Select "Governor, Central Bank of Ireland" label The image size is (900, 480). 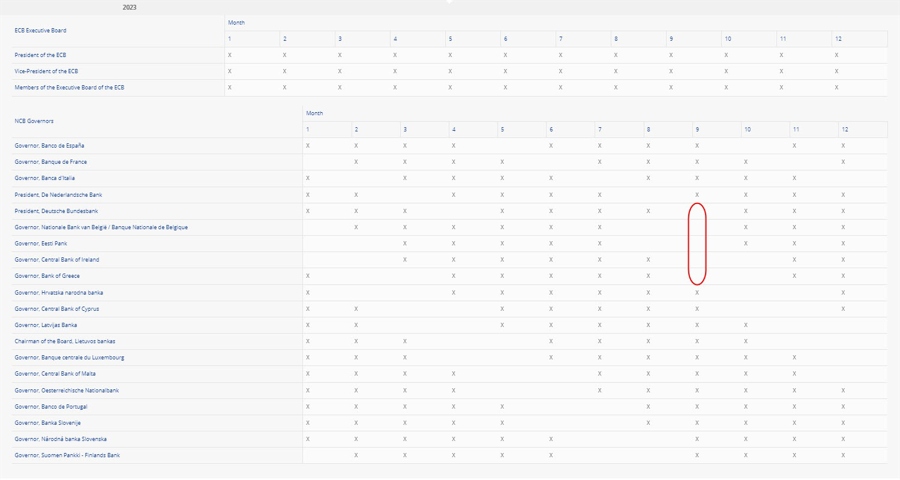(57, 260)
